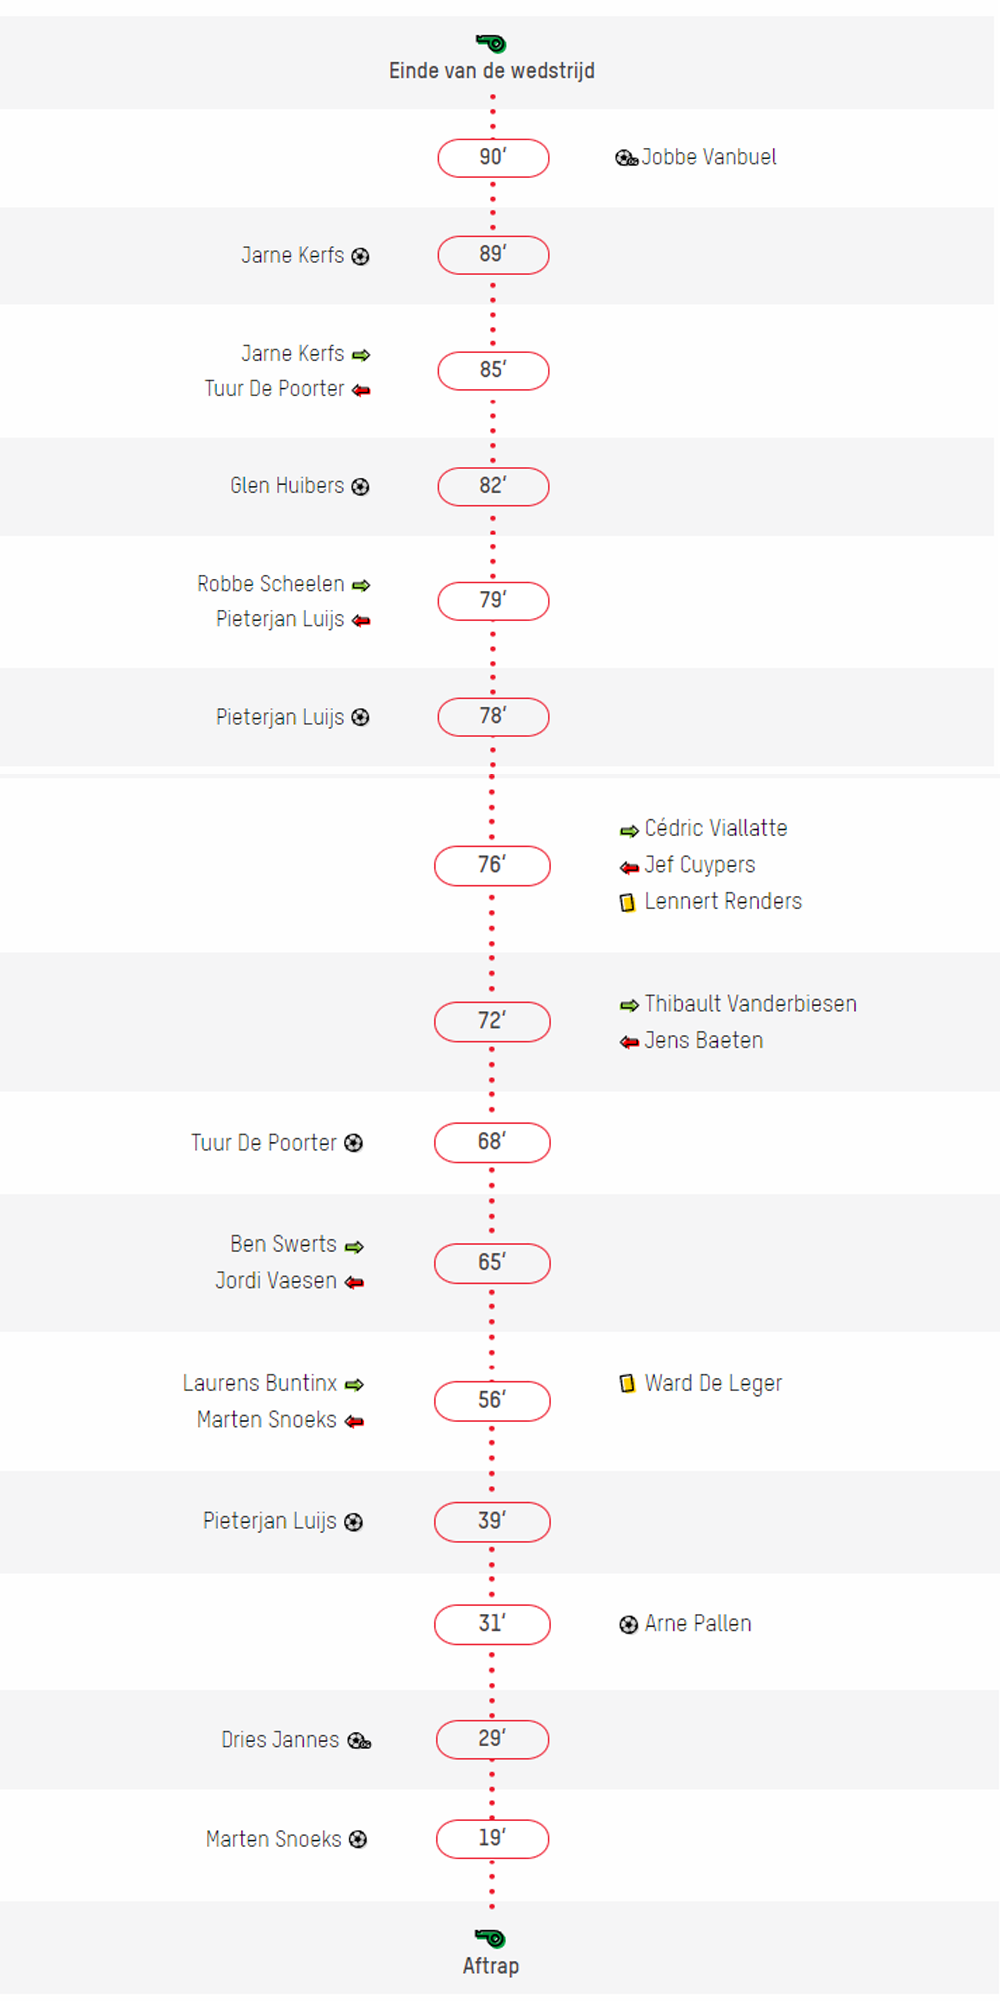This screenshot has height=2001, width=1000.
Task: Click the ball icon next to Glen Huibers
Action: point(361,487)
